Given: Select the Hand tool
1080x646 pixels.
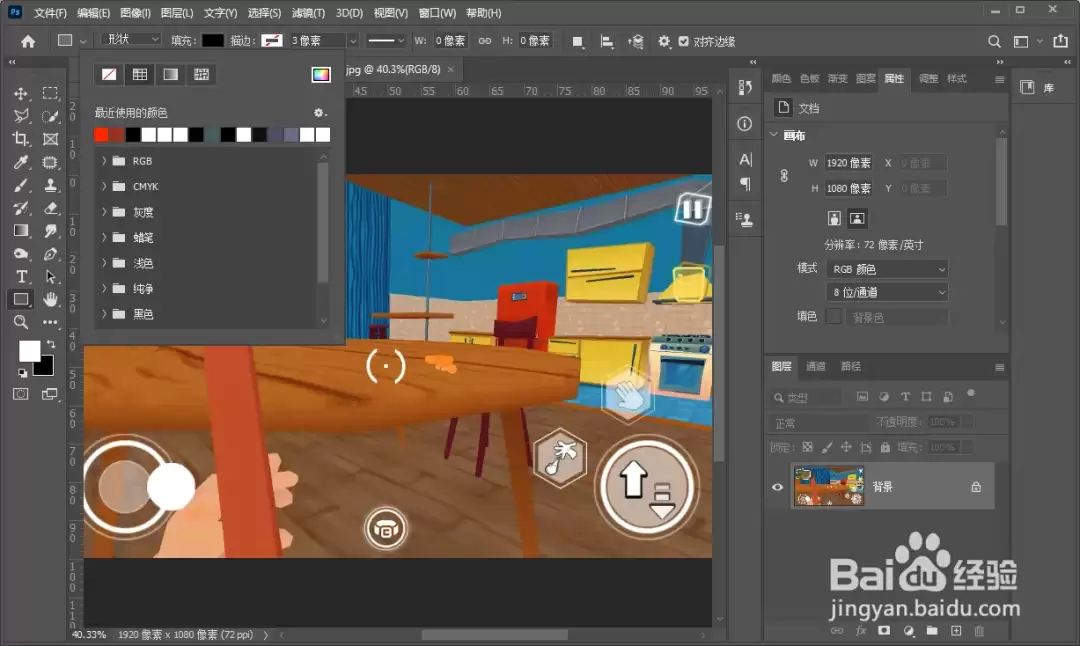Looking at the screenshot, I should coord(50,300).
